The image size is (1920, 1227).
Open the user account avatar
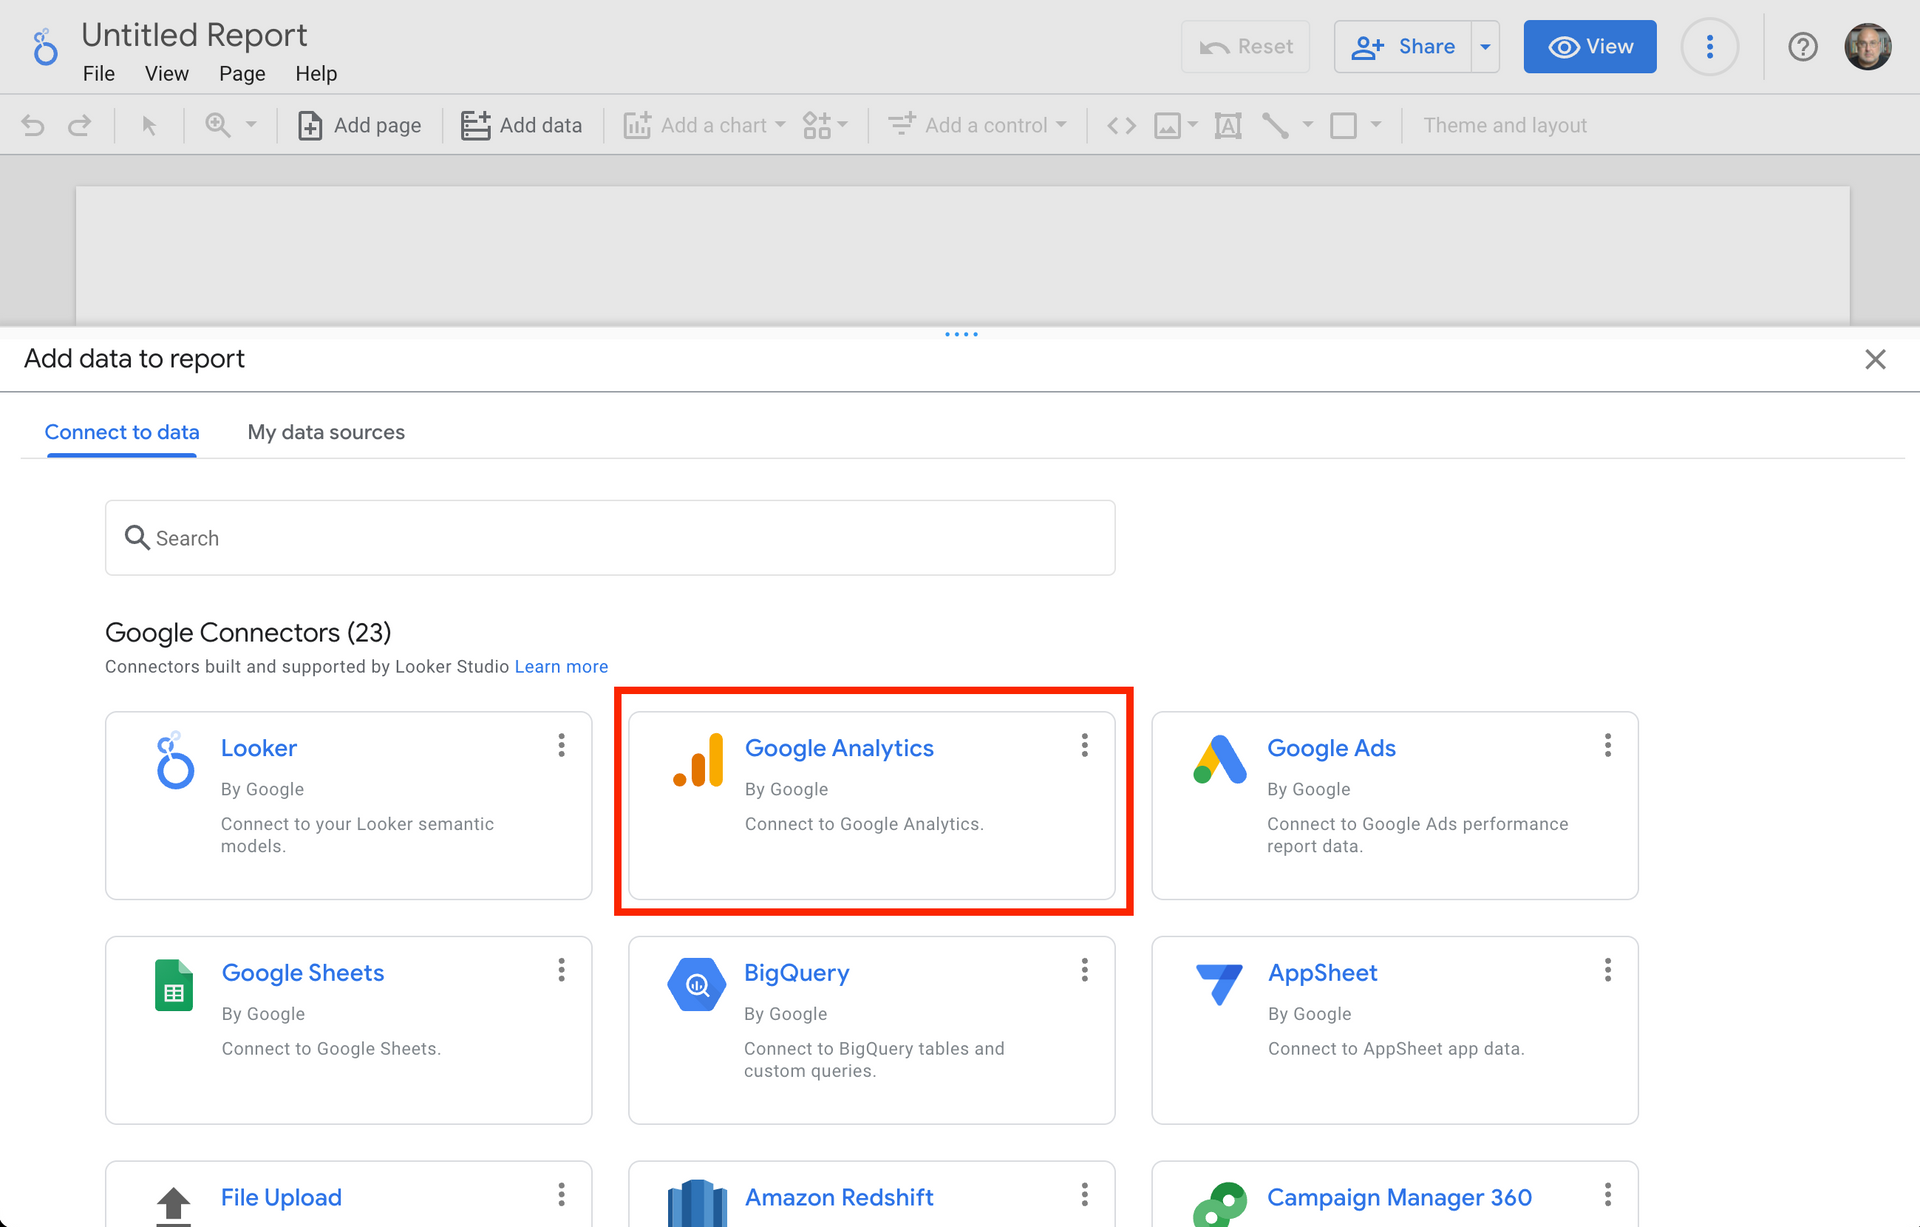pyautogui.click(x=1868, y=47)
